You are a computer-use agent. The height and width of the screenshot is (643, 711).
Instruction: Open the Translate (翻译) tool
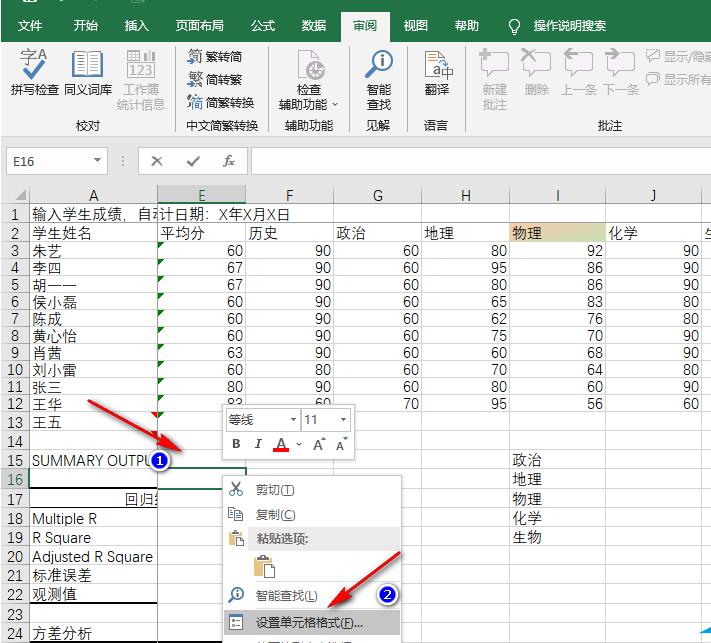438,73
